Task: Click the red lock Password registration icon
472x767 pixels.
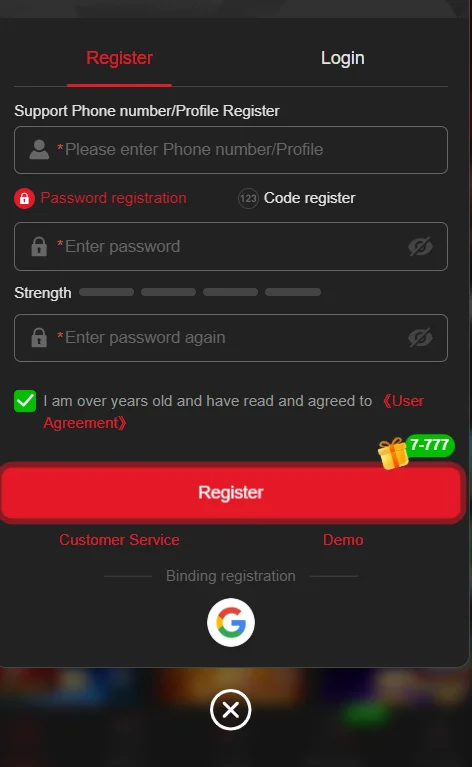Action: (x=24, y=199)
